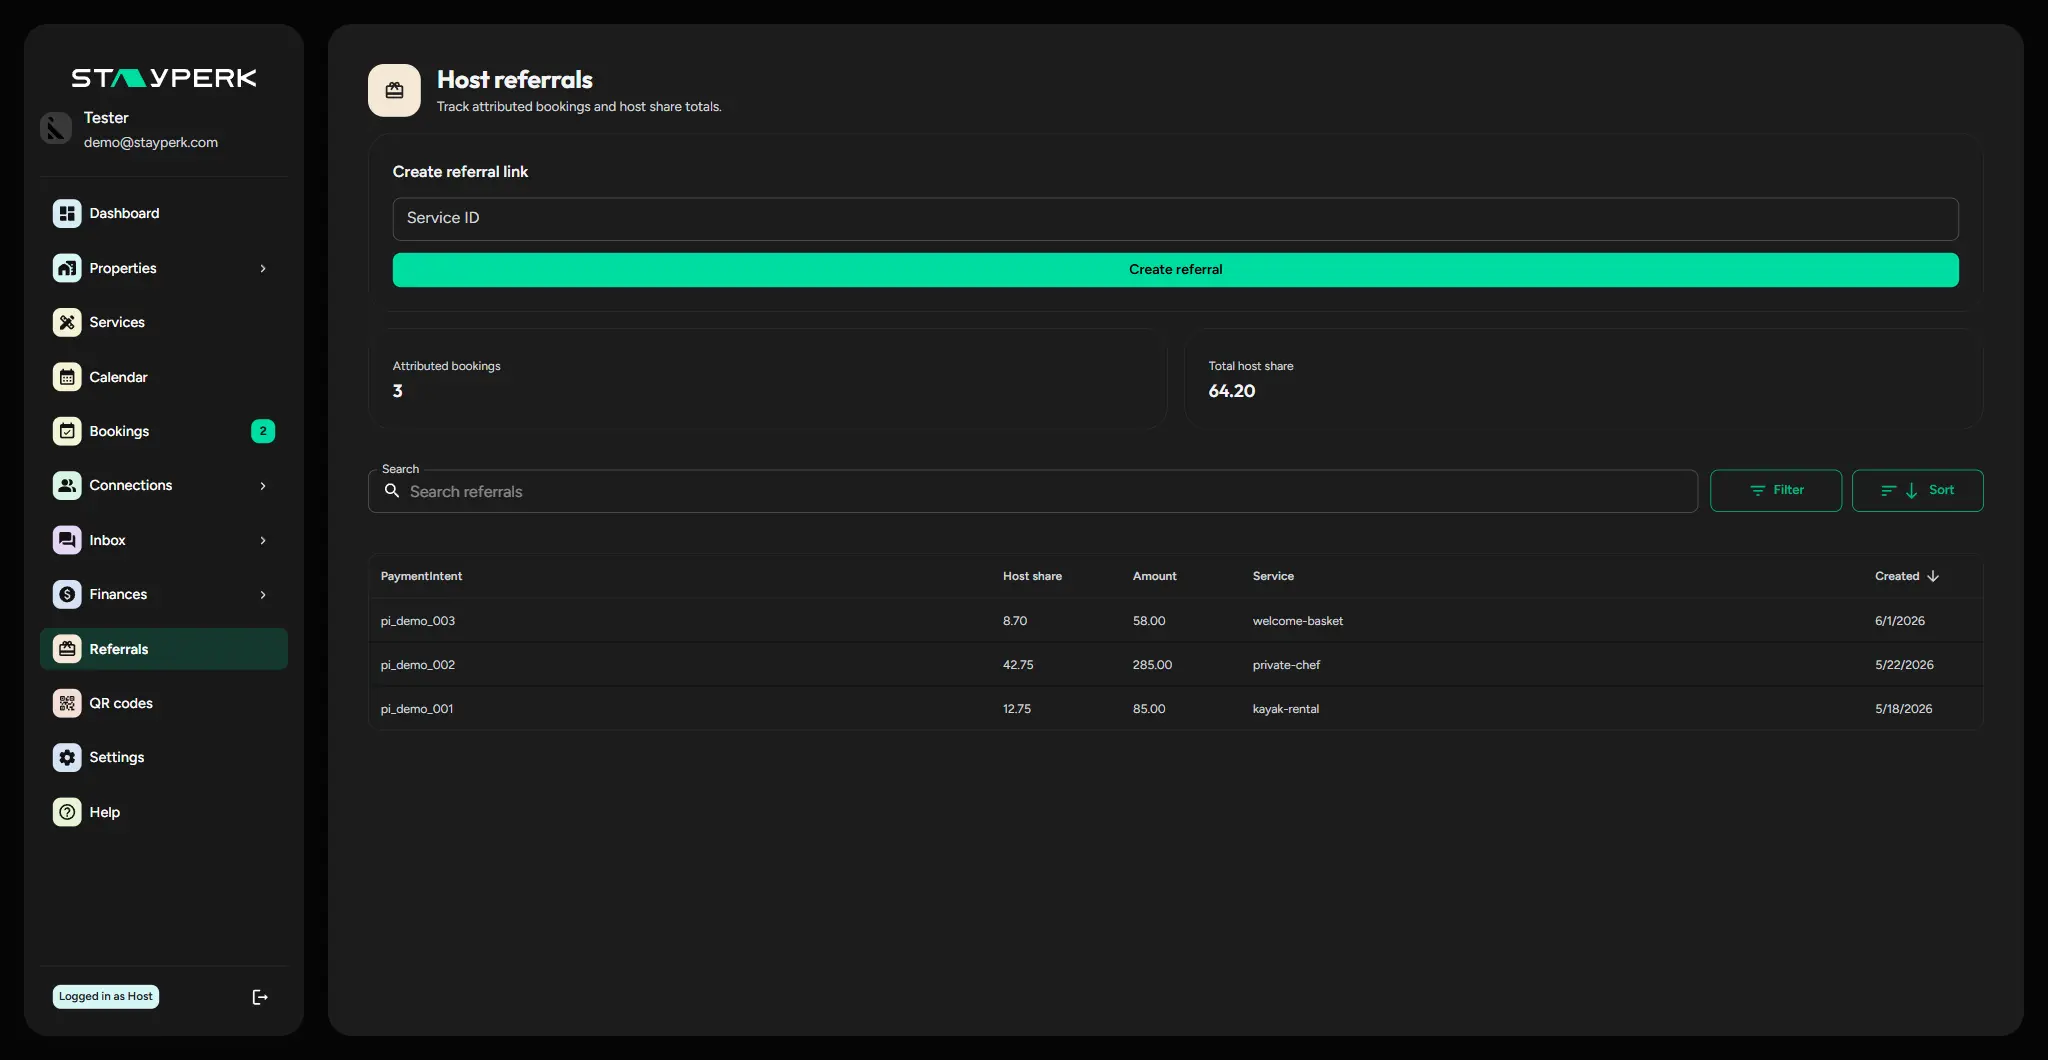This screenshot has width=2048, height=1060.
Task: Select the pi_demo_002 row
Action: [1175, 665]
